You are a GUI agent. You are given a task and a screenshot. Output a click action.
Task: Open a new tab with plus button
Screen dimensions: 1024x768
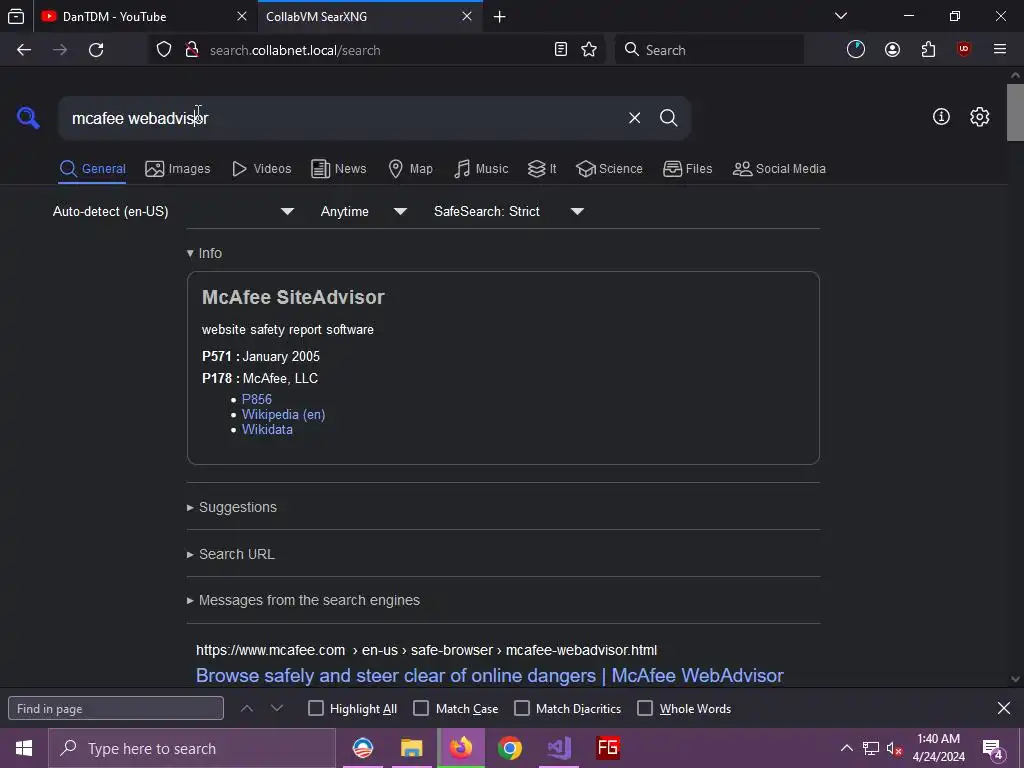[x=500, y=16]
